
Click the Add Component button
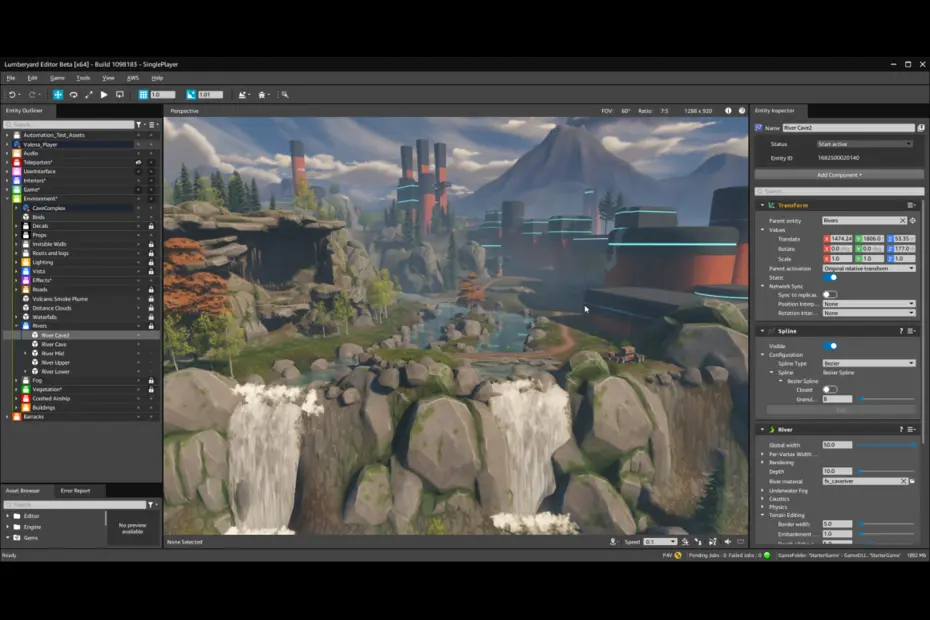coord(839,175)
